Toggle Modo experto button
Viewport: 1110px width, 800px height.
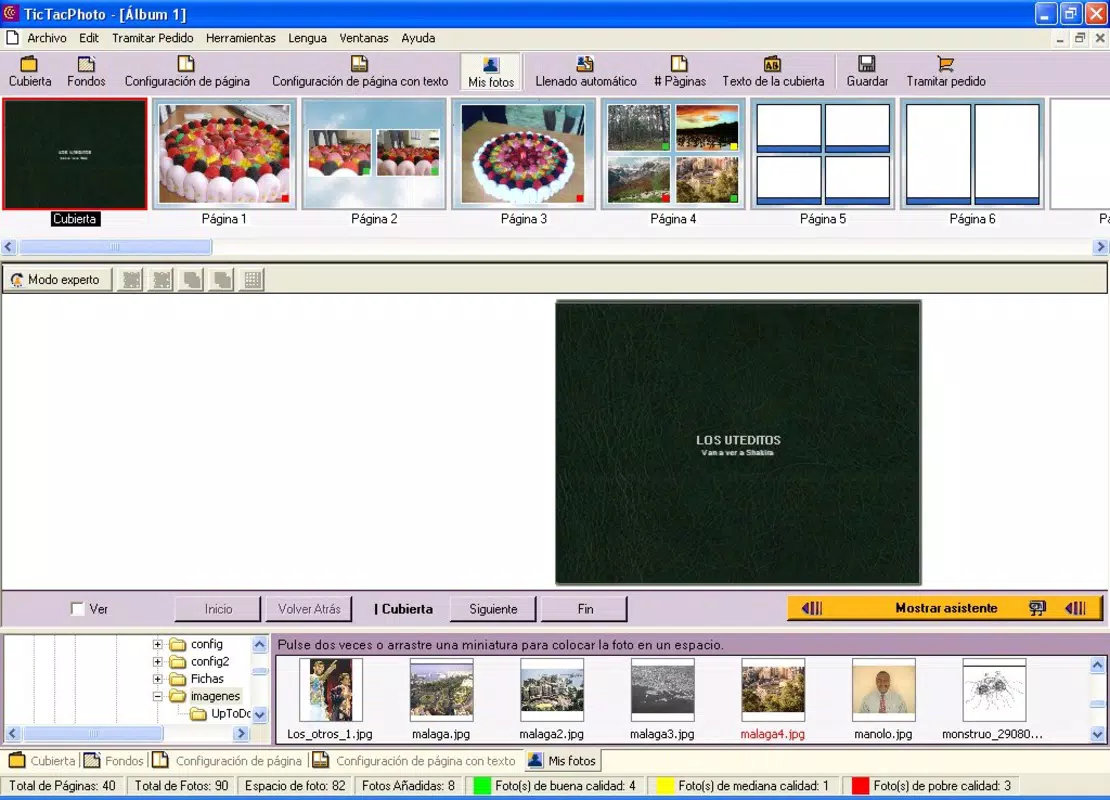click(58, 280)
